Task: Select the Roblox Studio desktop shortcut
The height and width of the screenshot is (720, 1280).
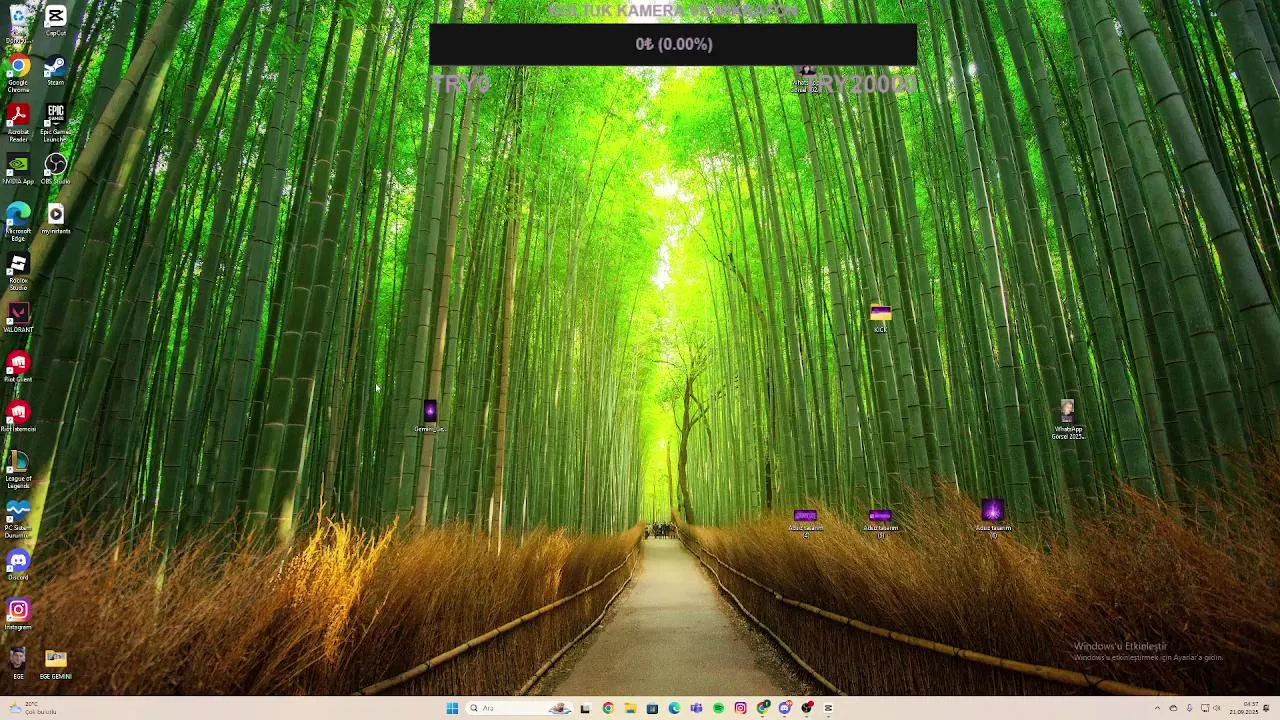Action: tap(18, 271)
